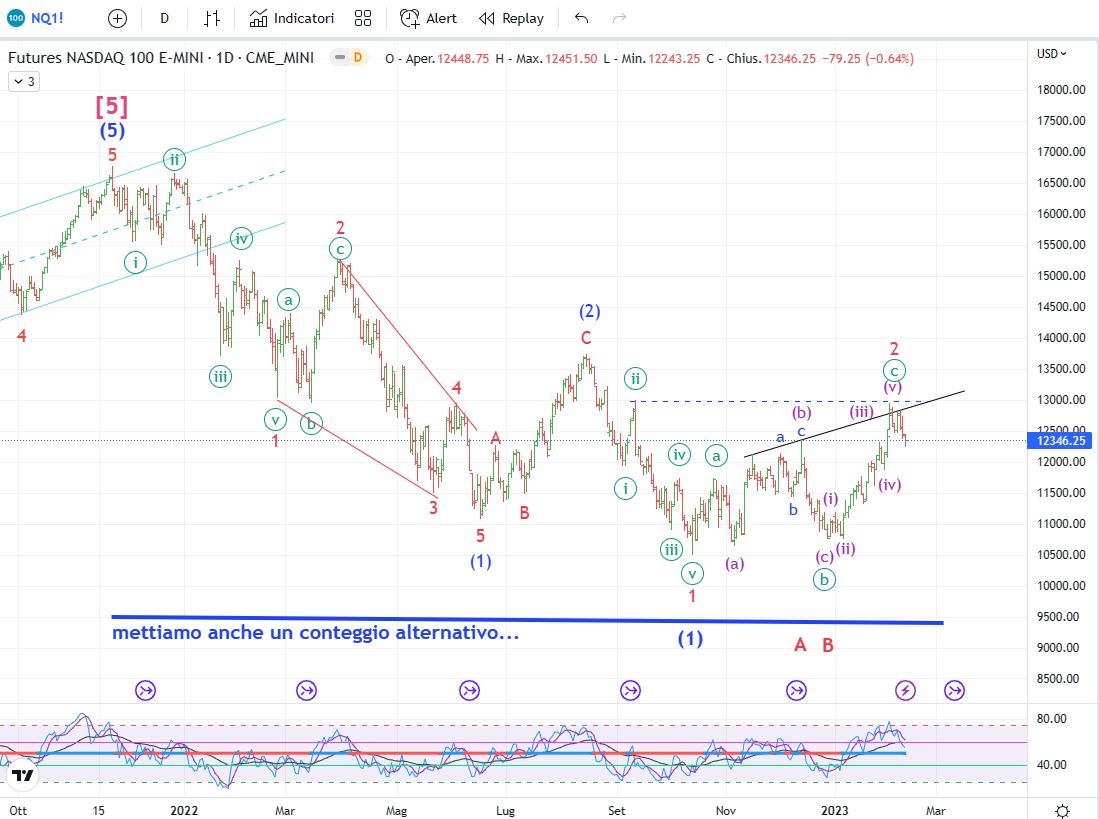Open indicator templates grid icon
Screen dimensions: 1099x819
[363, 18]
